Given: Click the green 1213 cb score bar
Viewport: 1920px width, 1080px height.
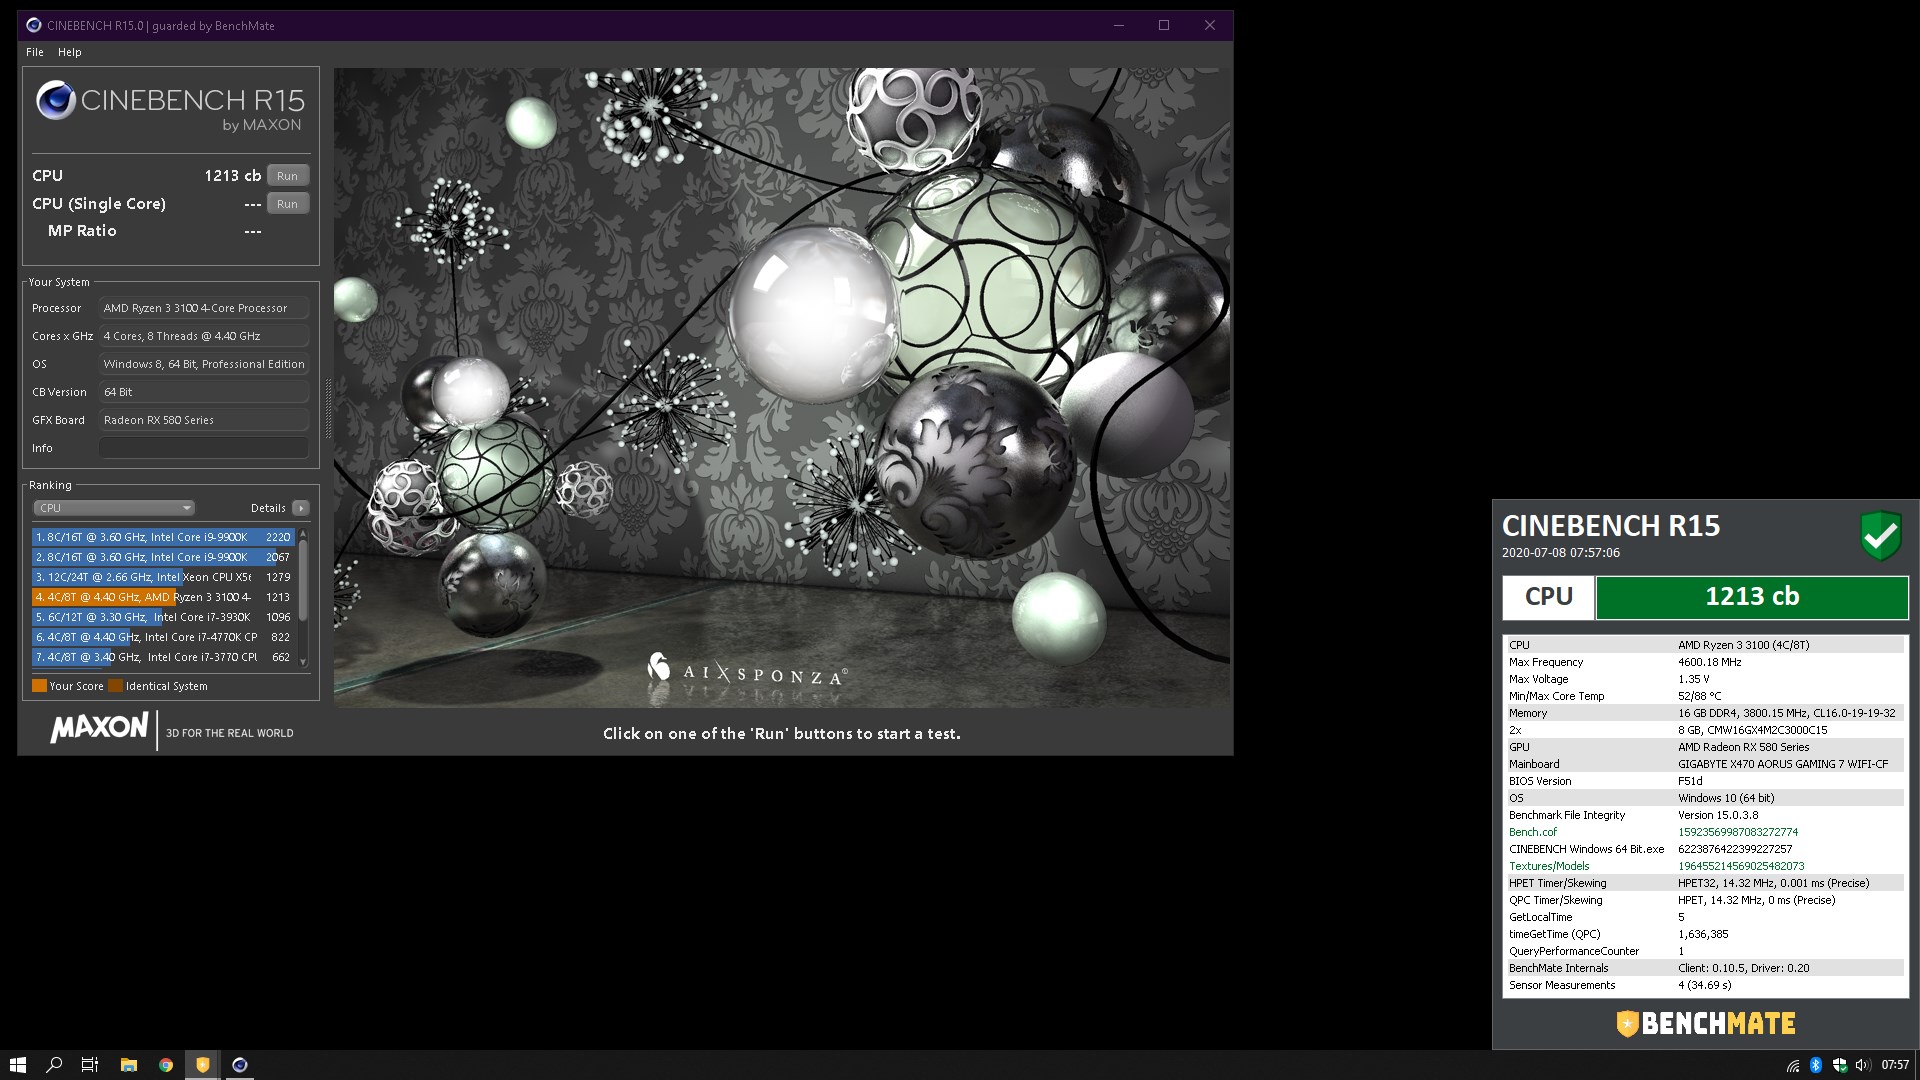Looking at the screenshot, I should [1752, 597].
